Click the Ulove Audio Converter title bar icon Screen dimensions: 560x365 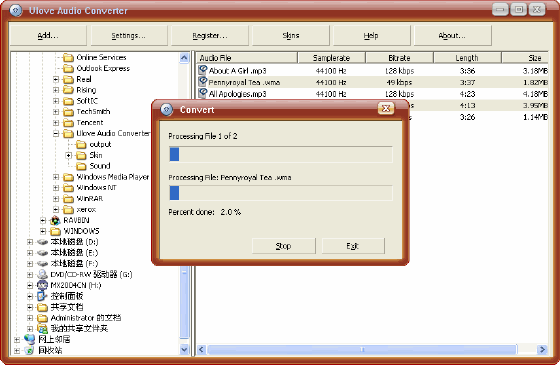[x=16, y=10]
